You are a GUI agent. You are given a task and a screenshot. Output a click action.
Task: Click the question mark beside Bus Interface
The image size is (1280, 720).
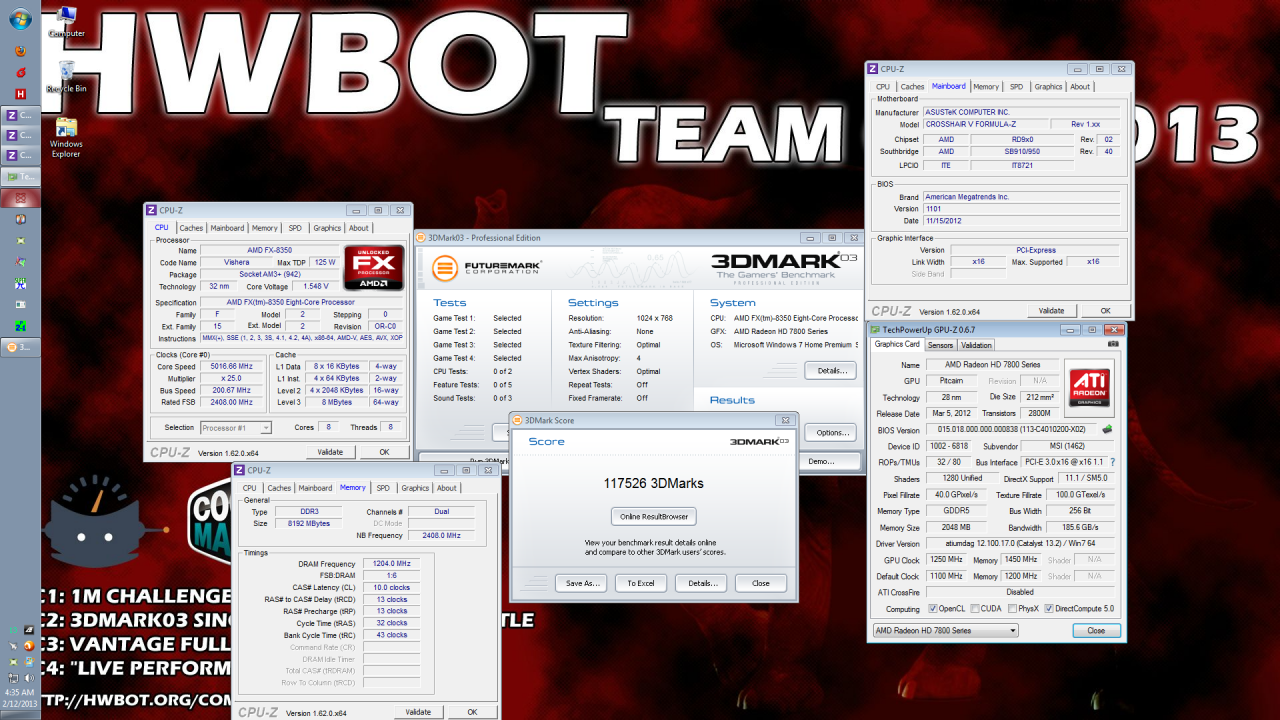point(1112,462)
